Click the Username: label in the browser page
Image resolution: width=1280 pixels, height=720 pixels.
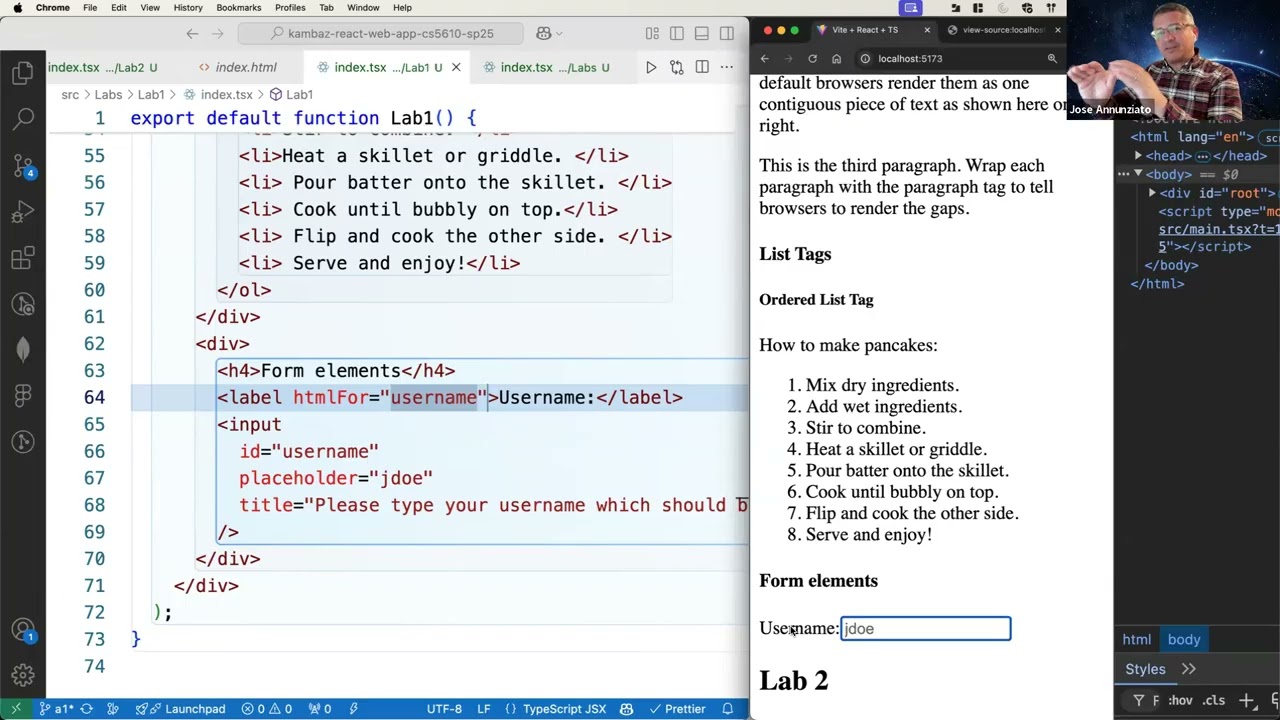click(799, 628)
